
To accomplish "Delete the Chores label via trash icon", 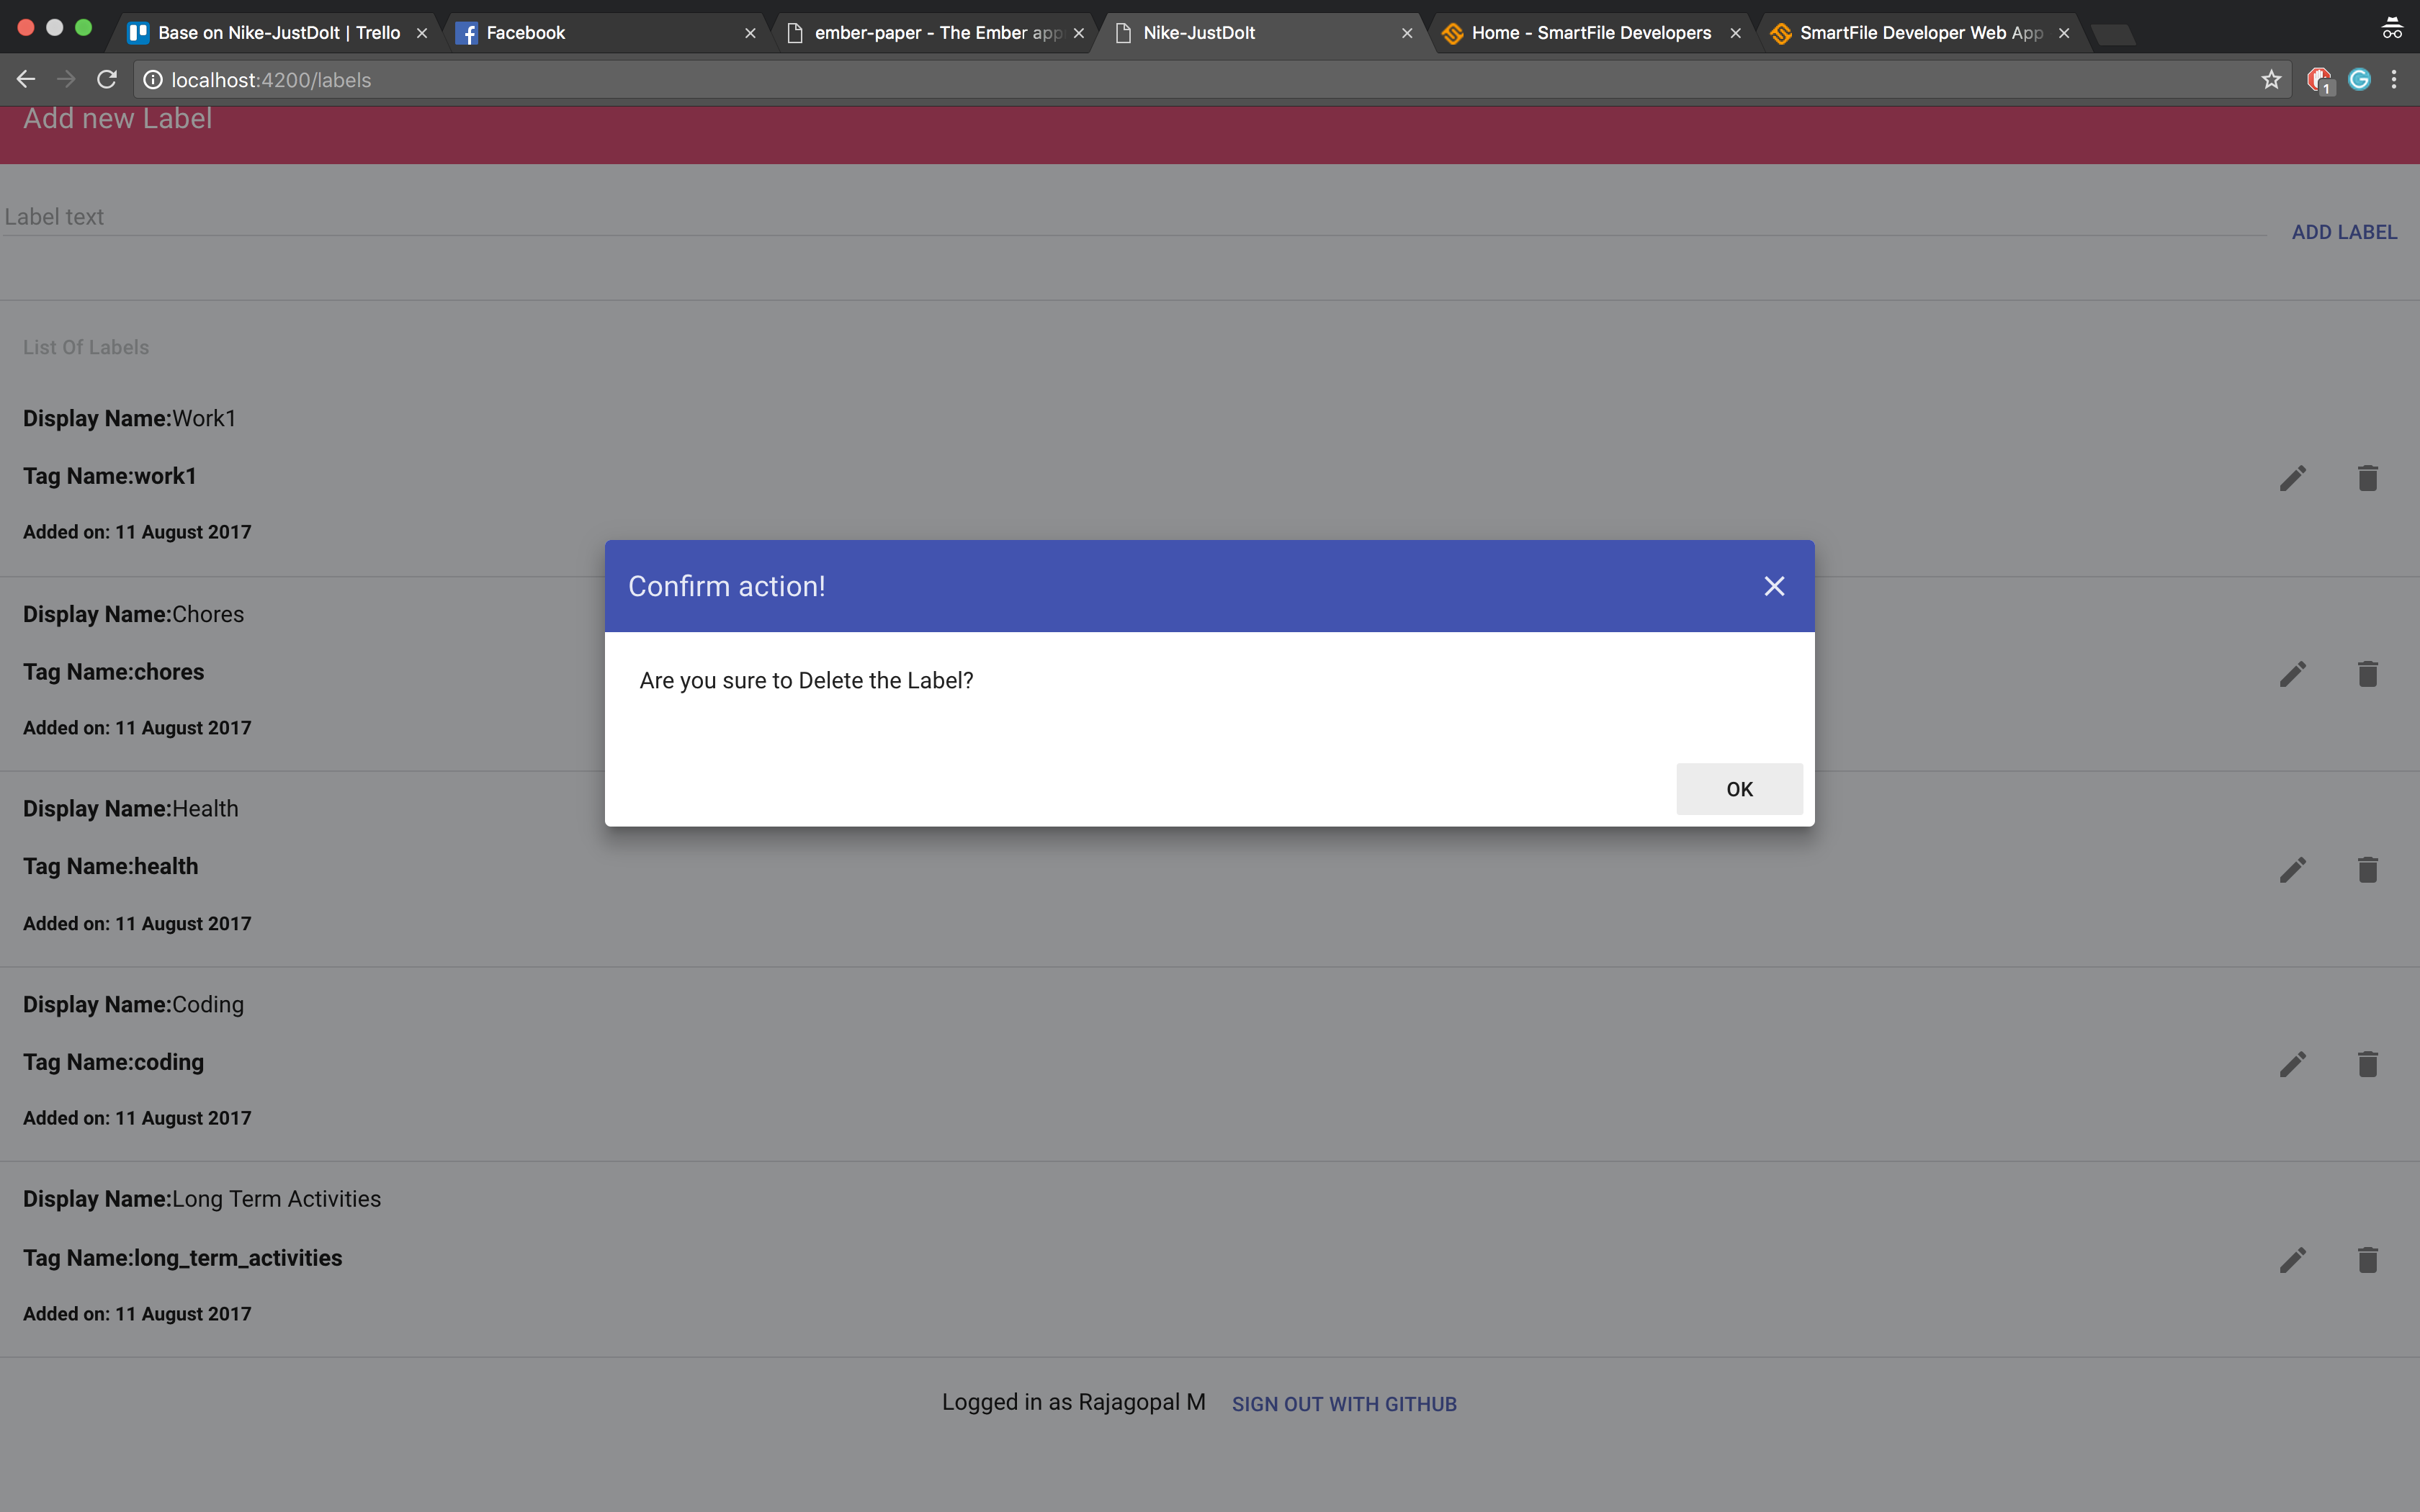I will (2367, 674).
